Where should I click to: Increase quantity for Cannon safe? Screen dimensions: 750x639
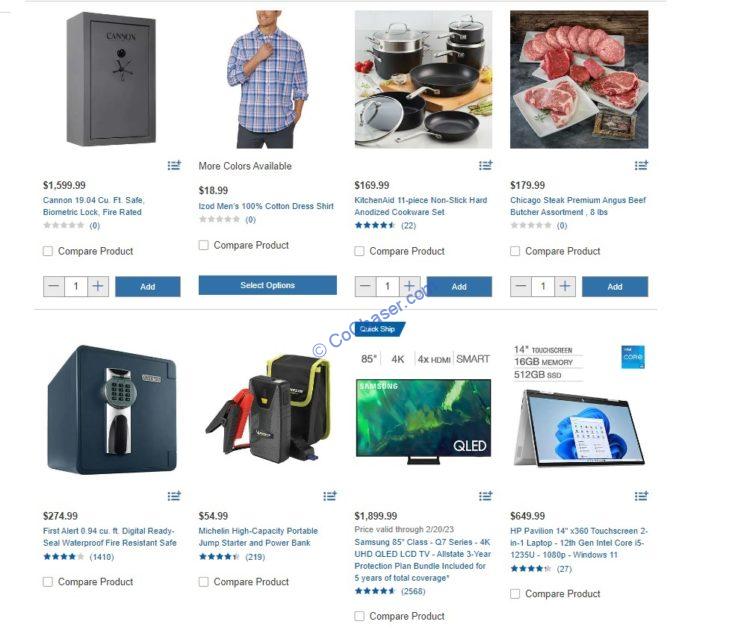tap(98, 286)
